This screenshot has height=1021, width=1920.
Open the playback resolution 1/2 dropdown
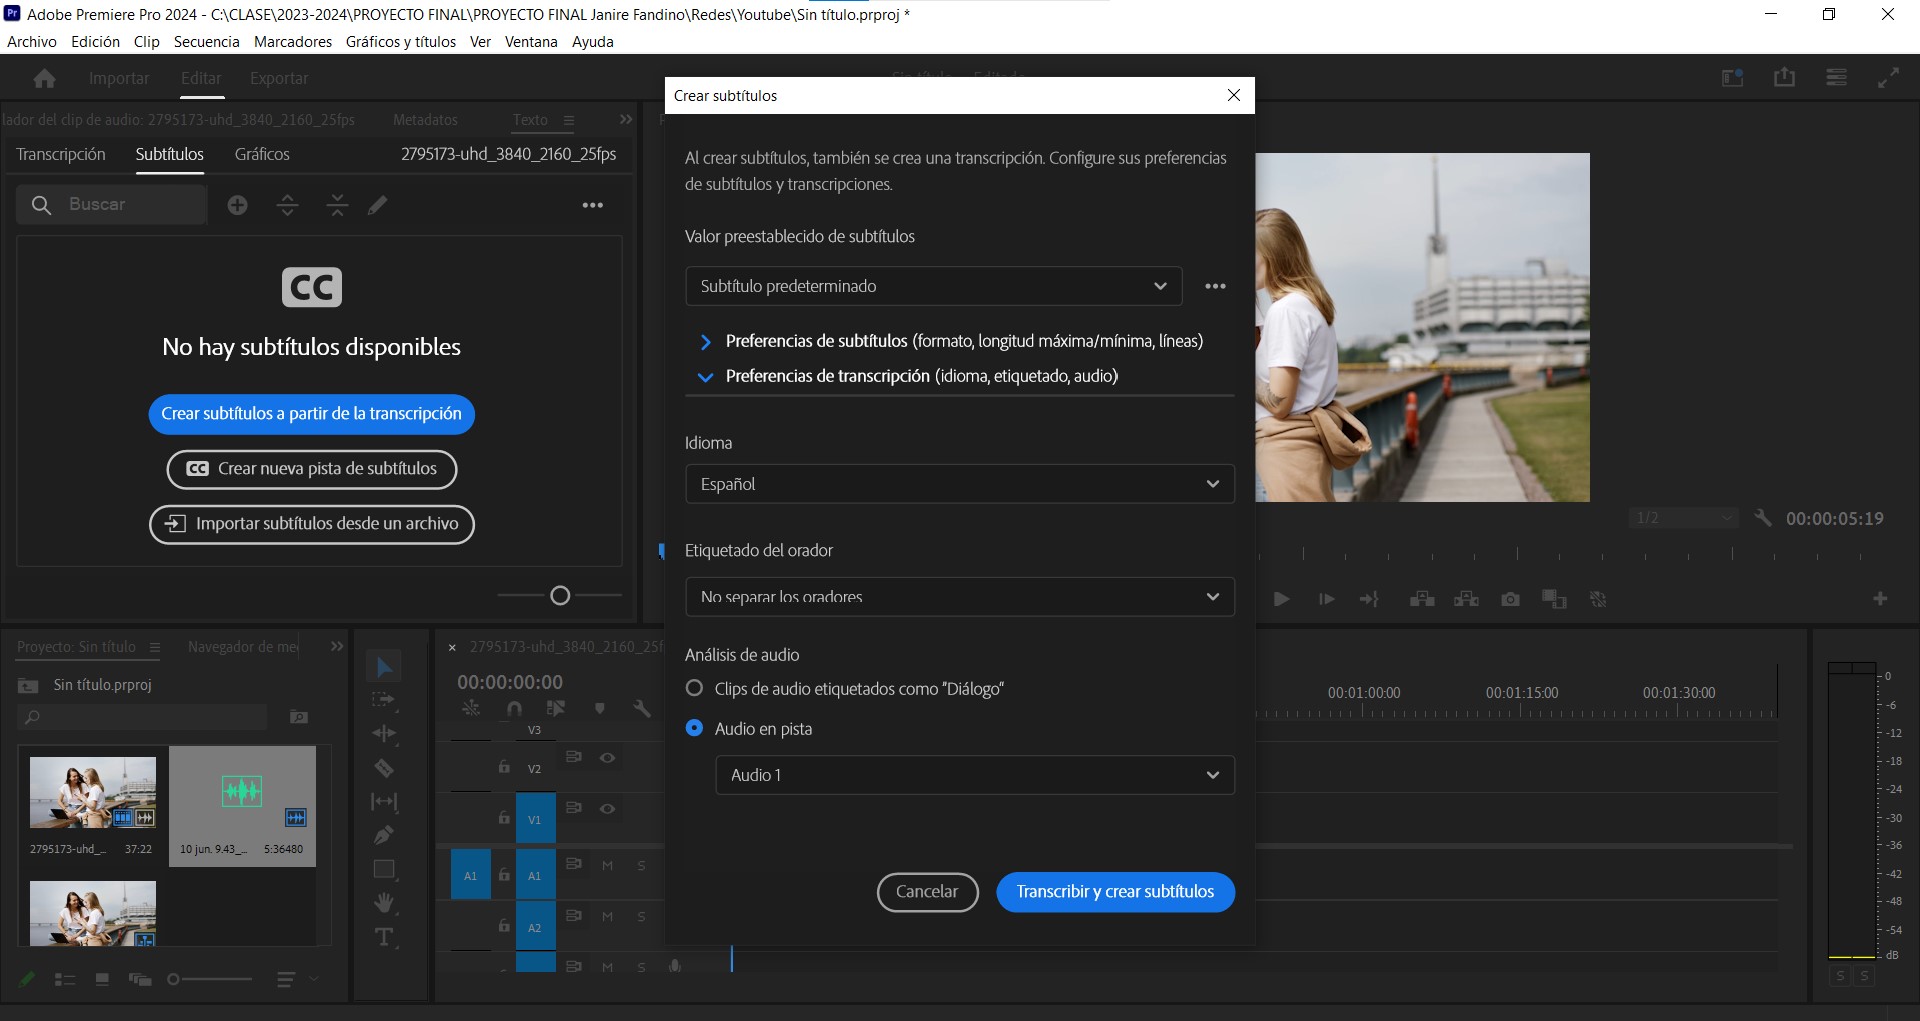pos(1684,517)
